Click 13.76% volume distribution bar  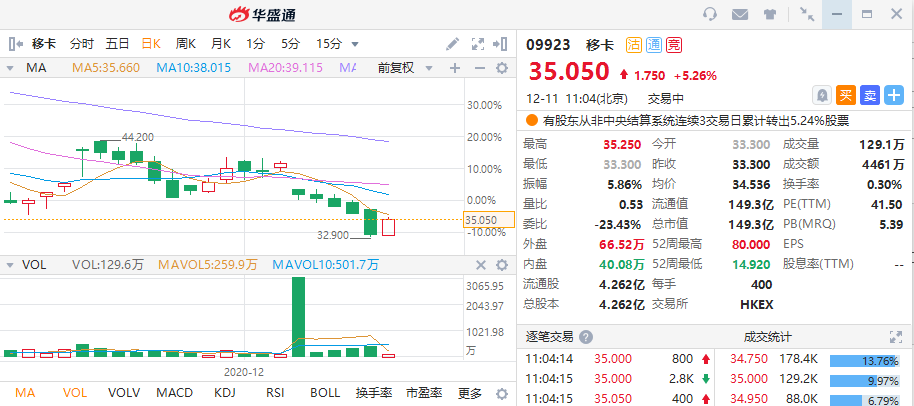pos(864,361)
